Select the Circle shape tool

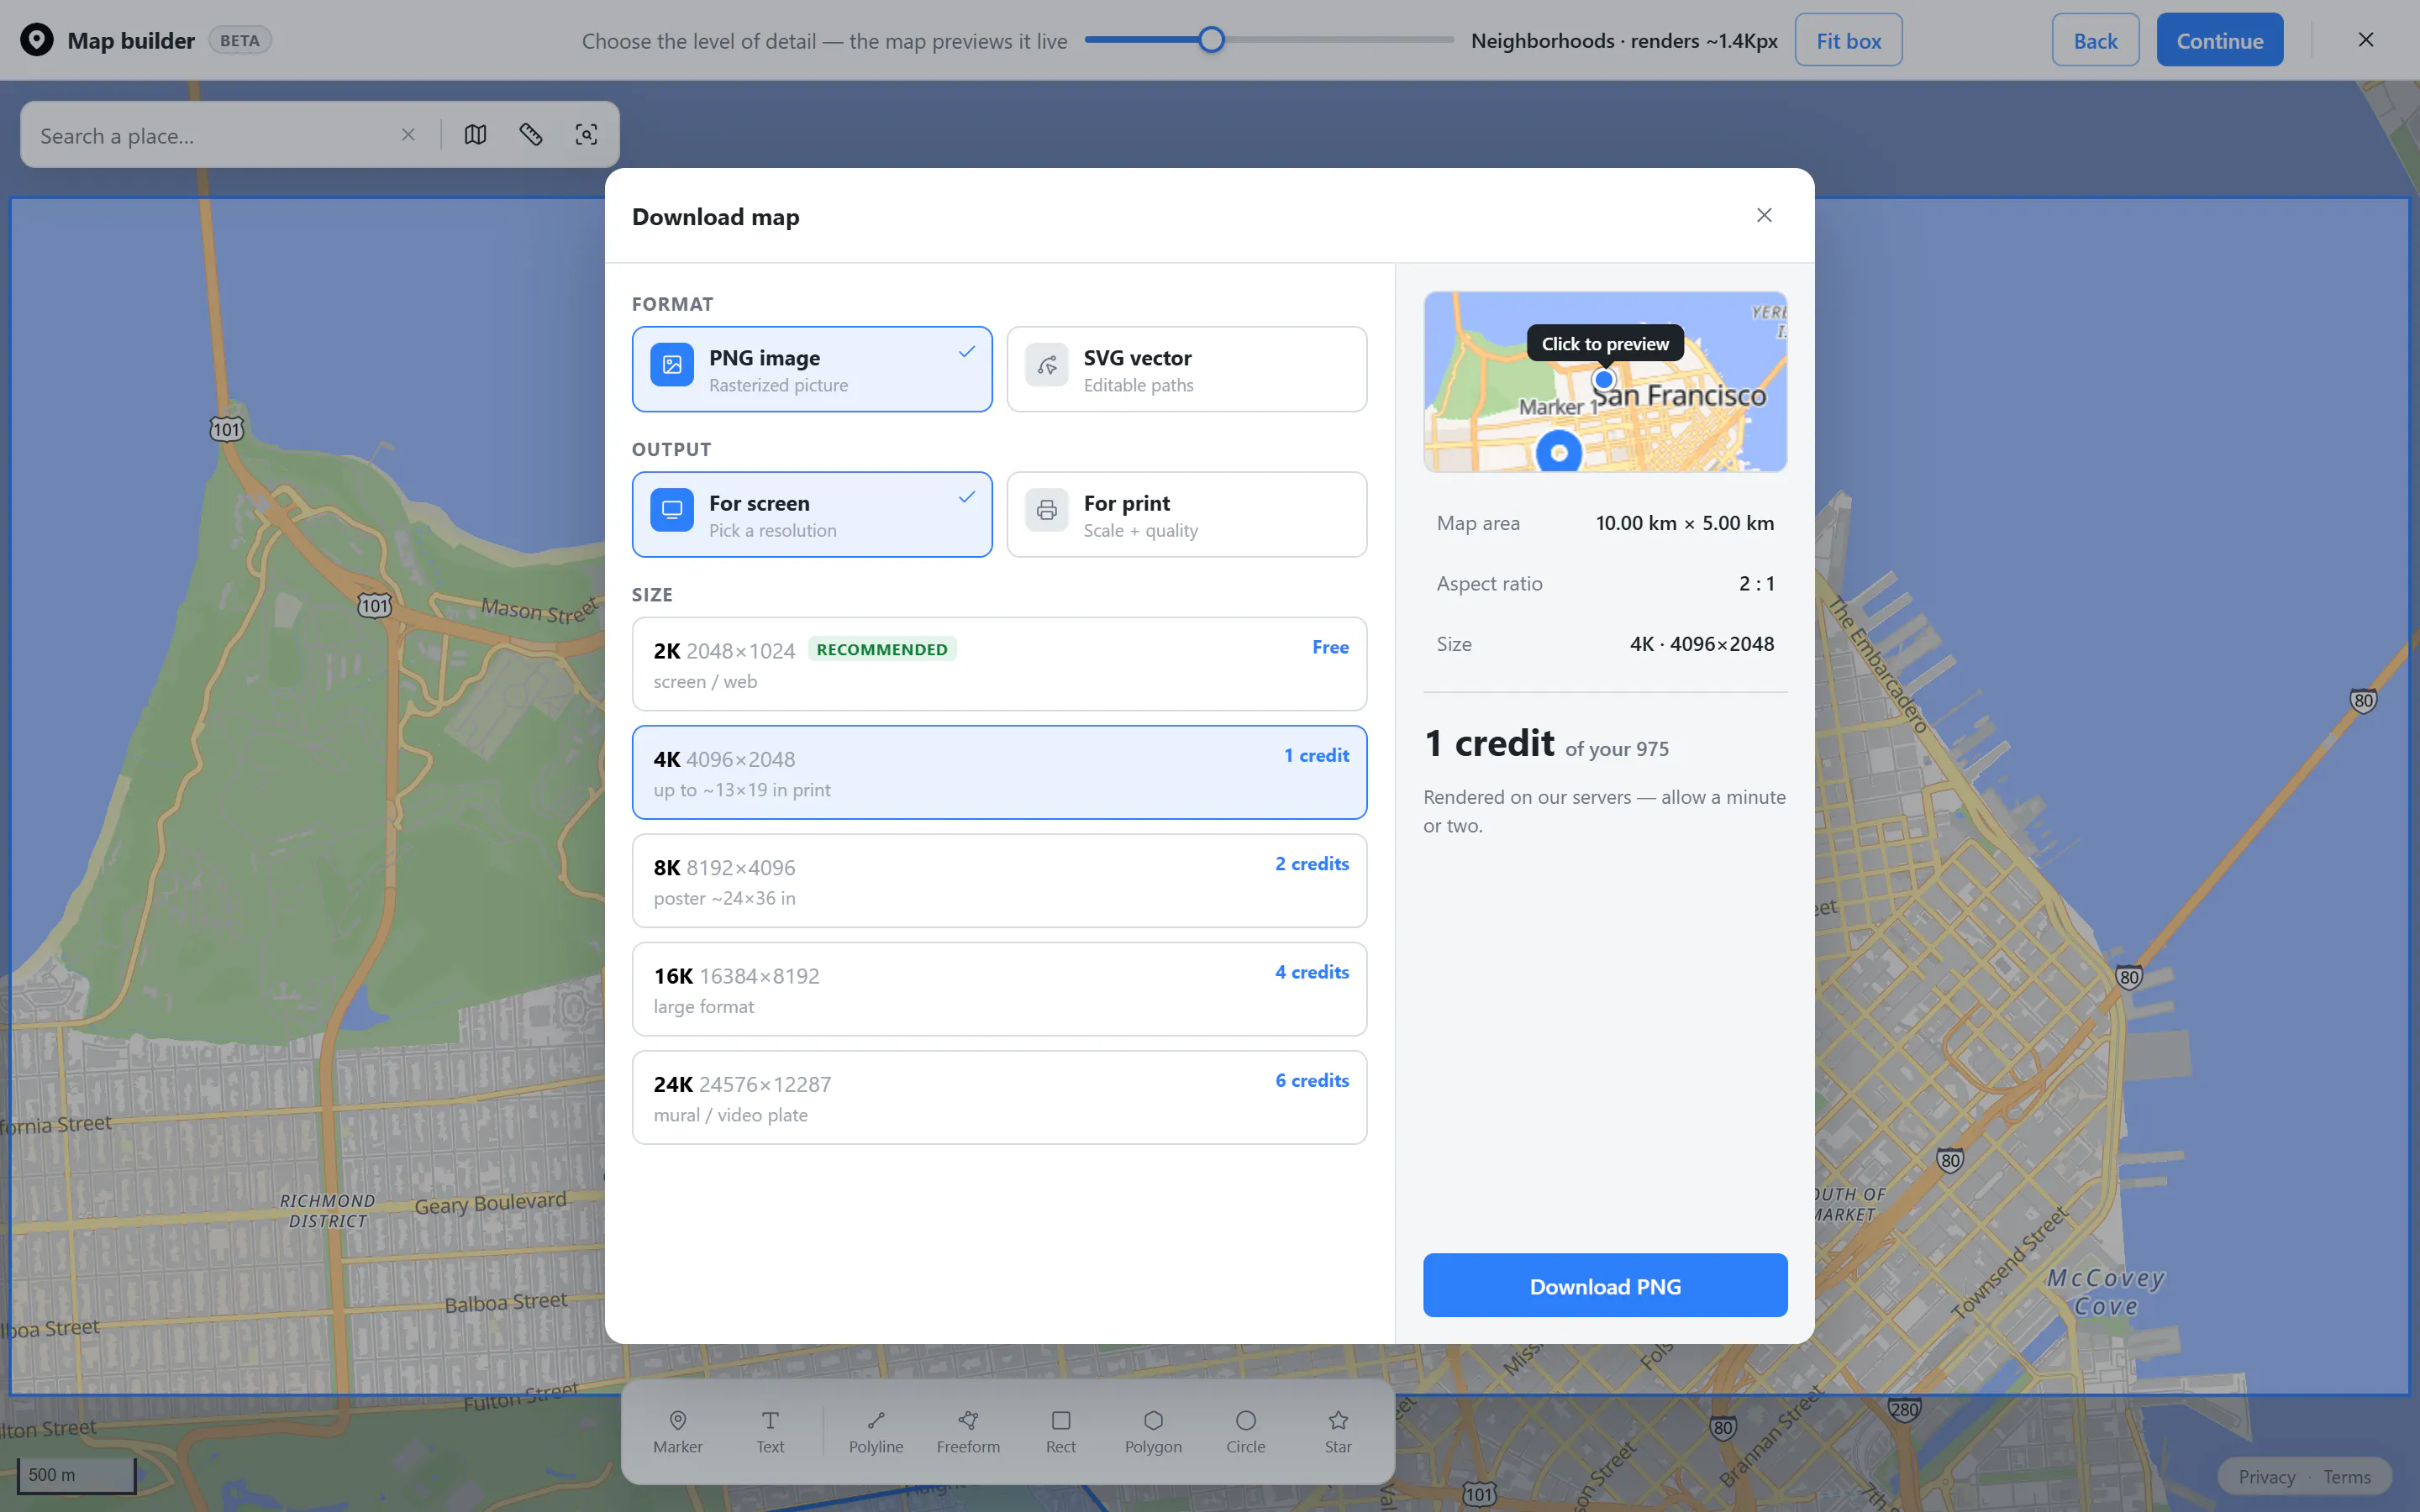pyautogui.click(x=1246, y=1431)
